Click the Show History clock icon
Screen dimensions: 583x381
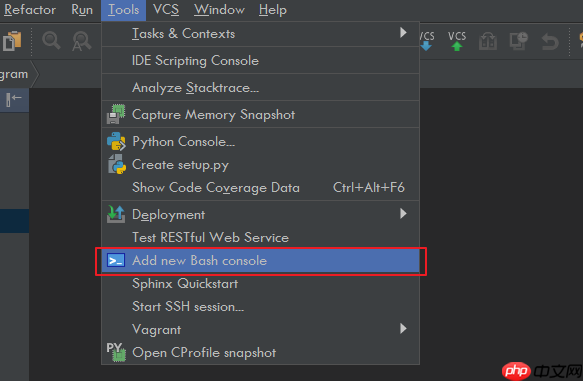(x=519, y=41)
